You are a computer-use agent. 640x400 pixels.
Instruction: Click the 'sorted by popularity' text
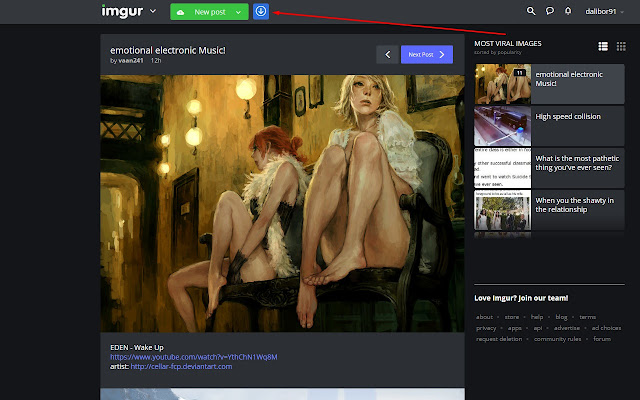coord(498,52)
